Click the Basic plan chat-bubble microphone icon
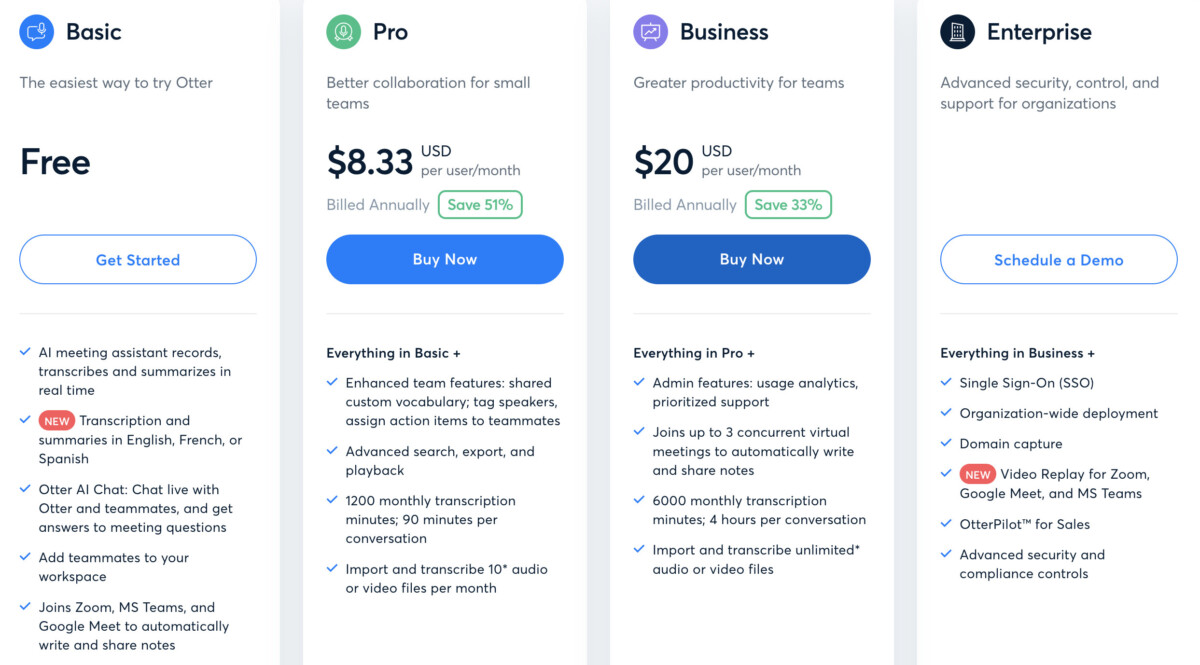Viewport: 1200px width, 665px height. [x=36, y=32]
